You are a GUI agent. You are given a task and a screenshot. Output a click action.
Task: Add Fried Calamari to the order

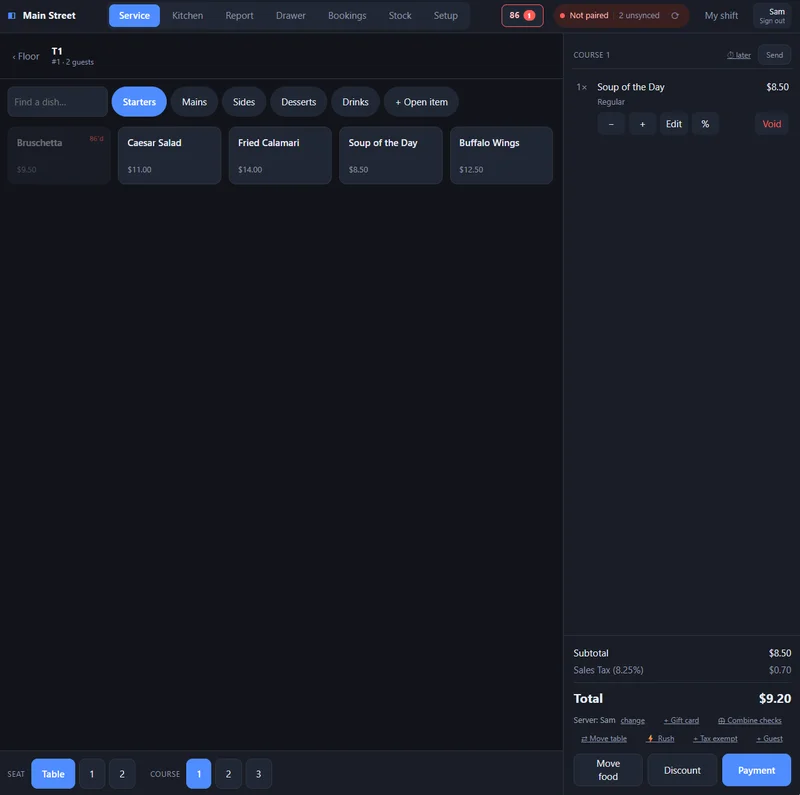(x=280, y=155)
